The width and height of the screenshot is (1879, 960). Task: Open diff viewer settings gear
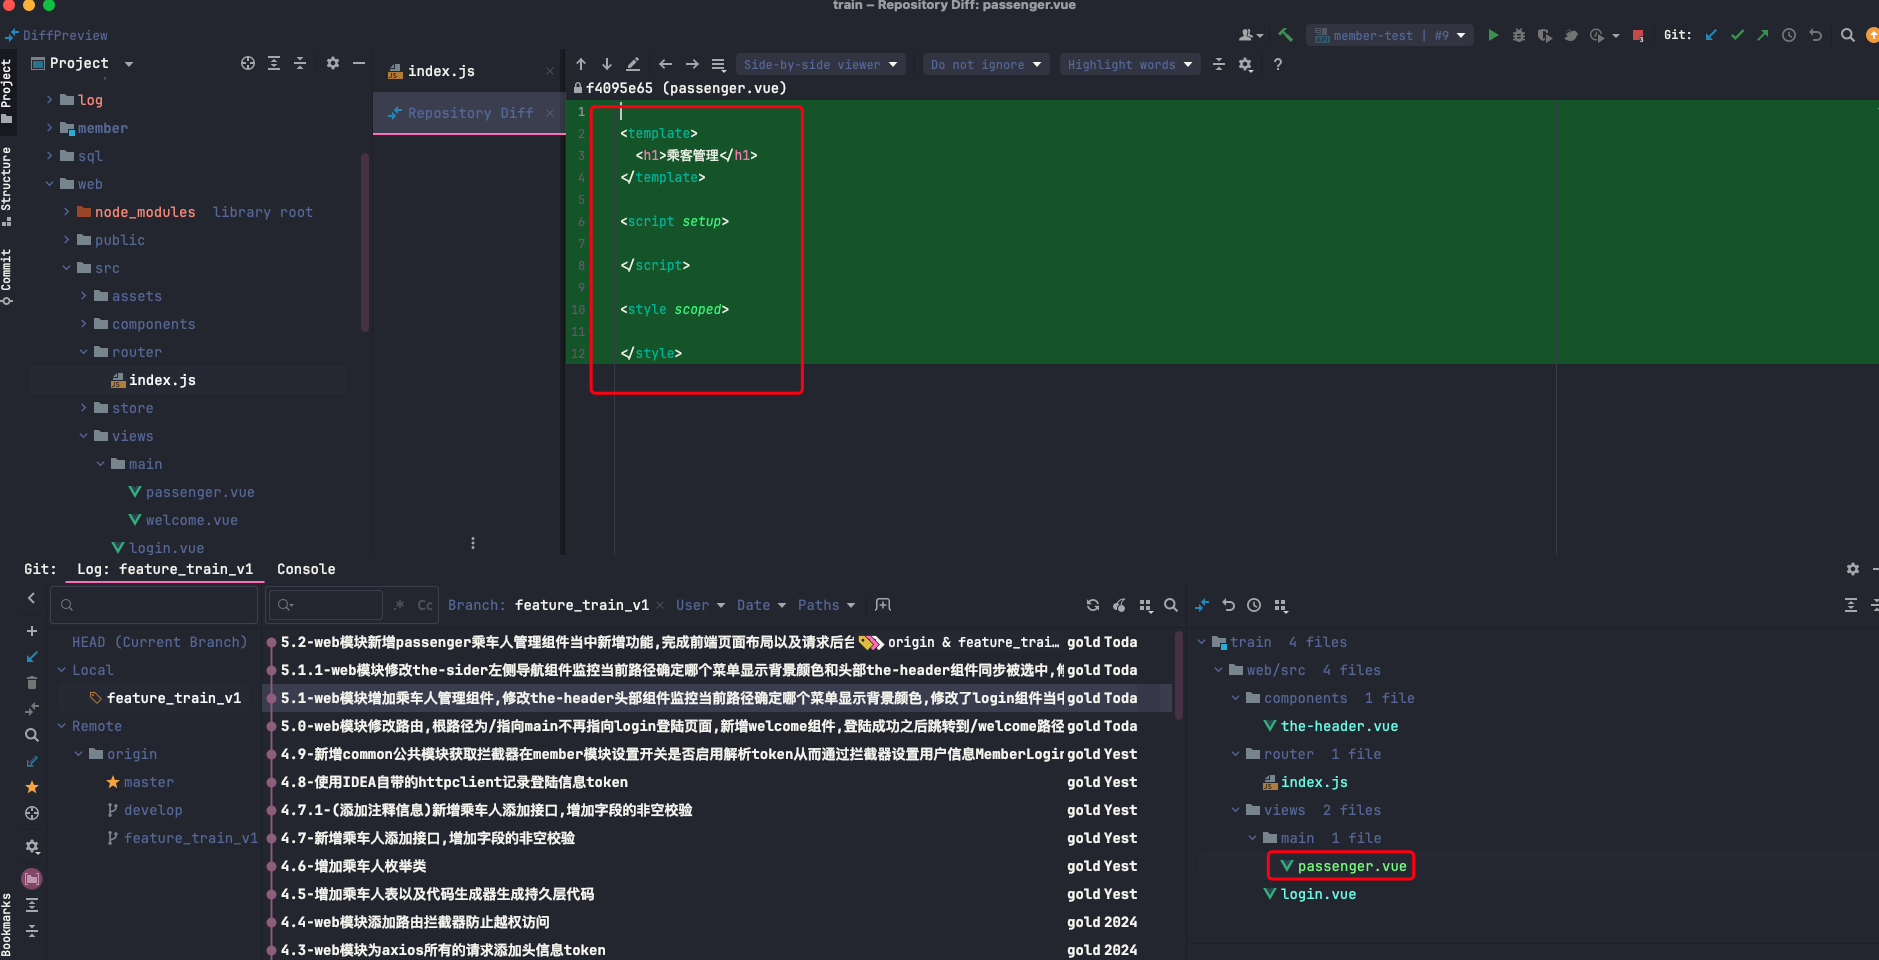click(x=1246, y=64)
